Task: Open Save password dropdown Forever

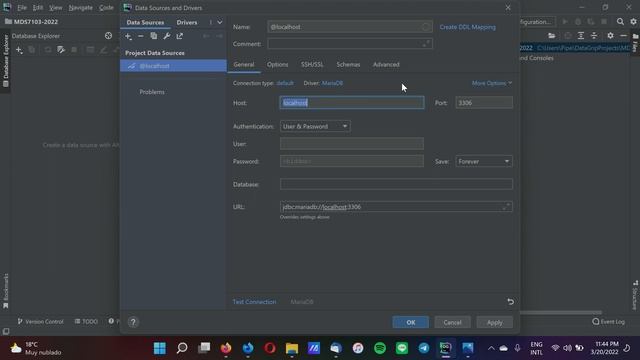Action: [484, 161]
